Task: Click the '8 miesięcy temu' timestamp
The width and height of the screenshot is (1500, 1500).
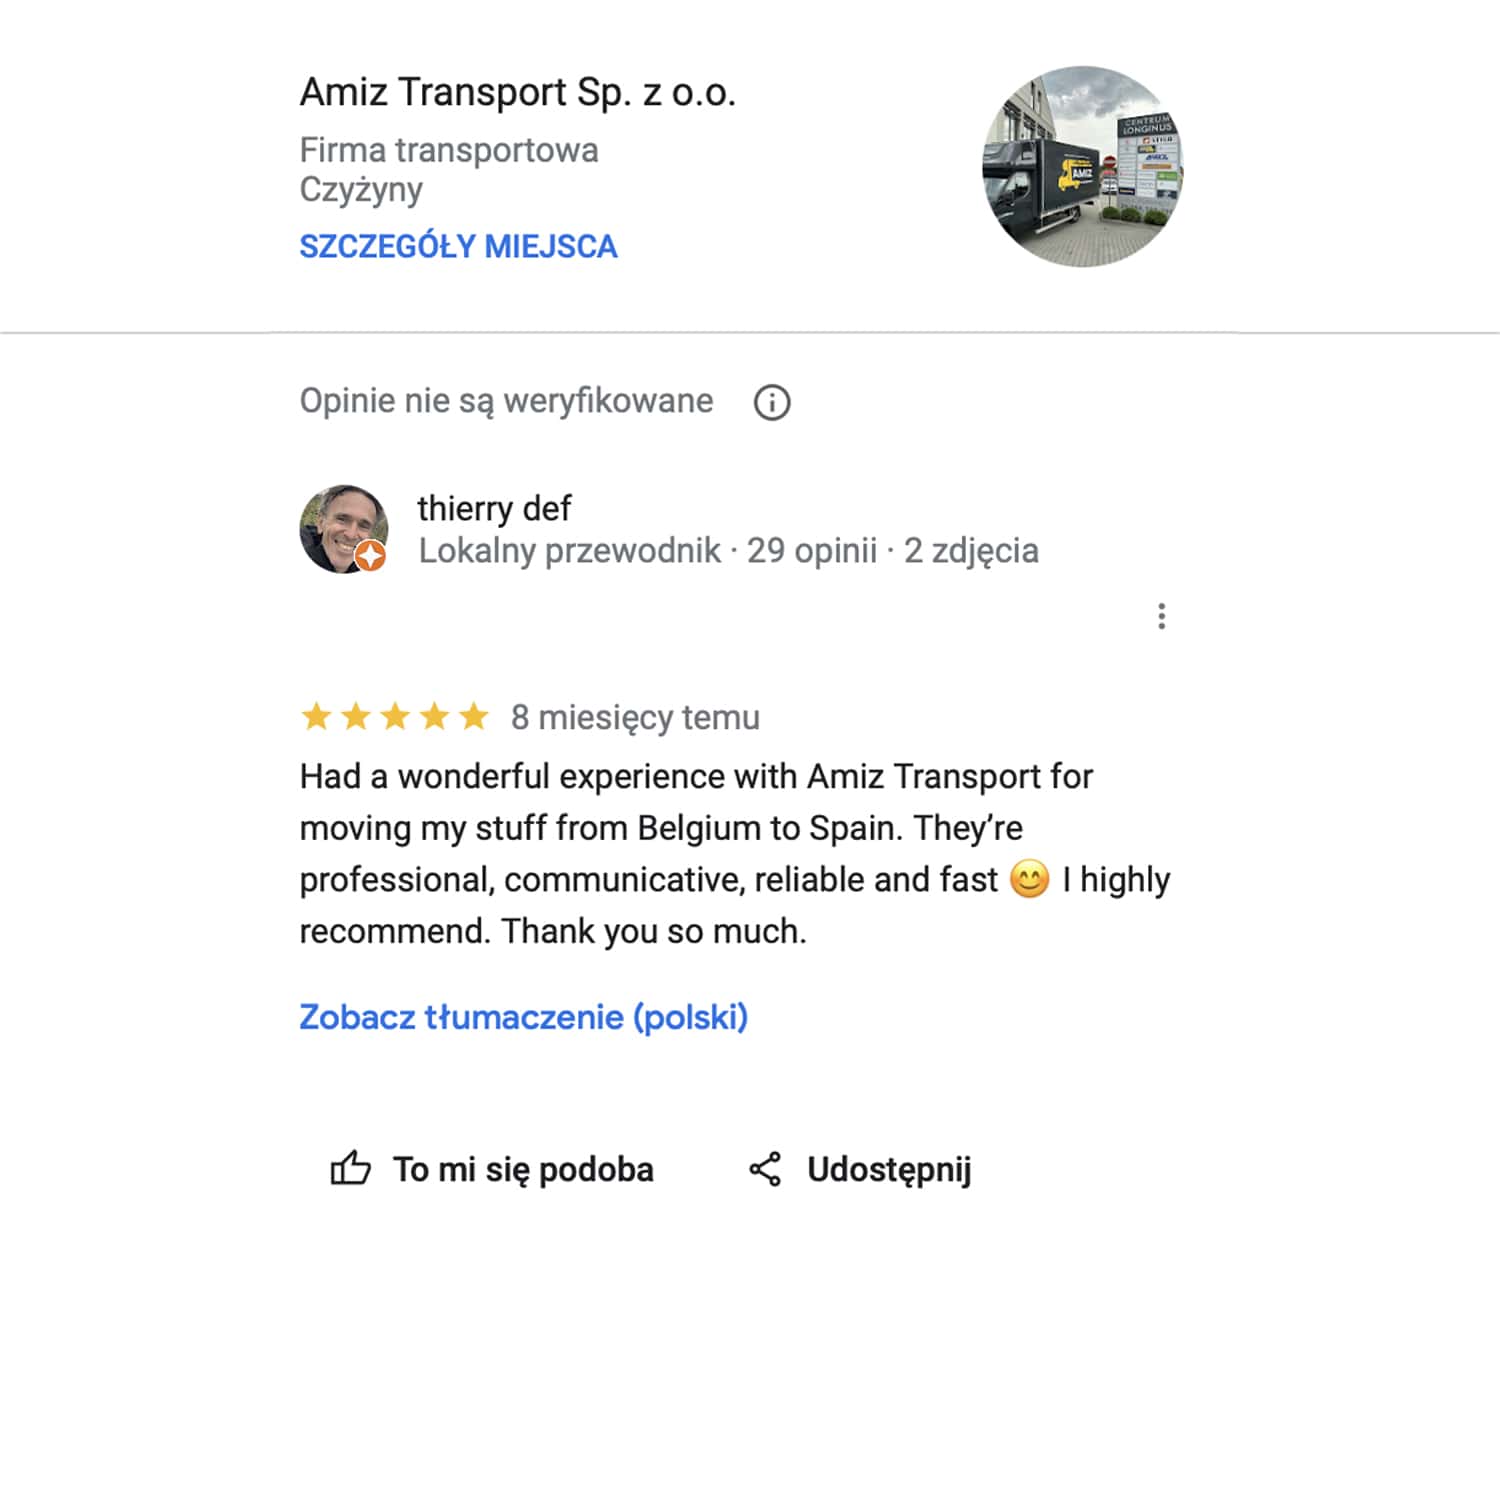Action: 635,718
